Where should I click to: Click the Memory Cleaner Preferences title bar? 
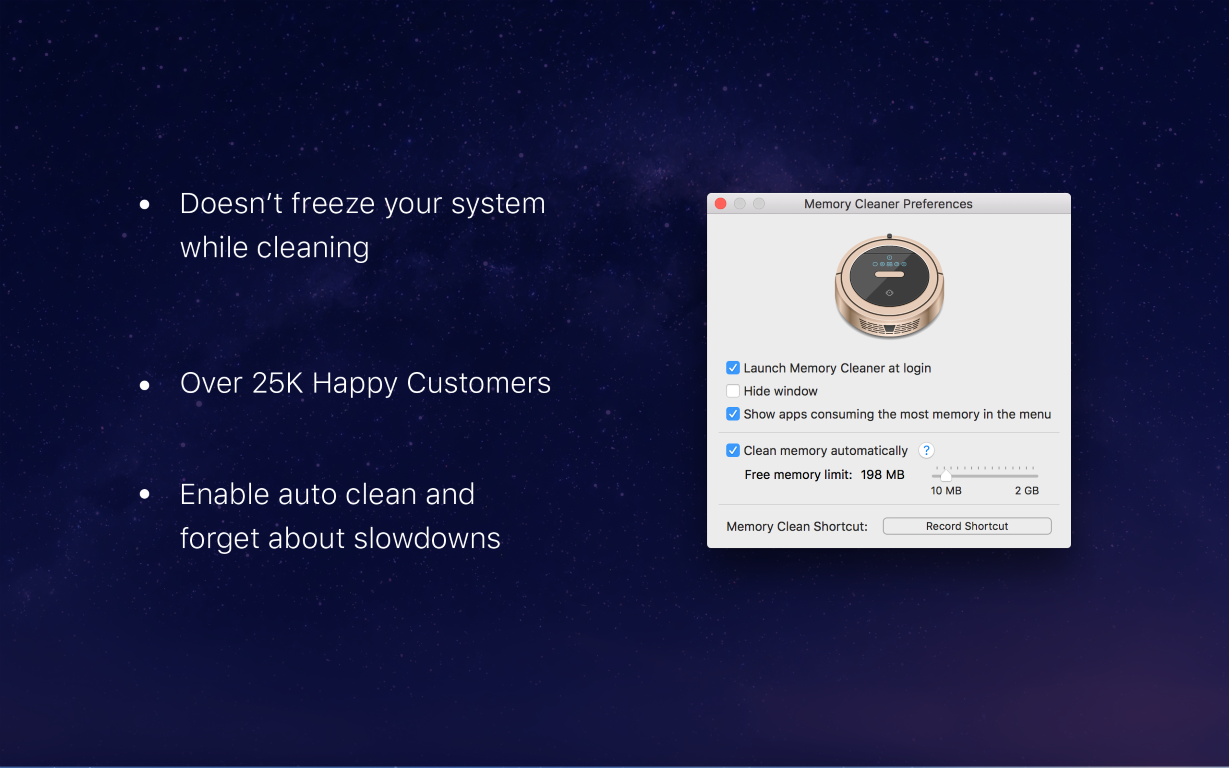point(888,204)
